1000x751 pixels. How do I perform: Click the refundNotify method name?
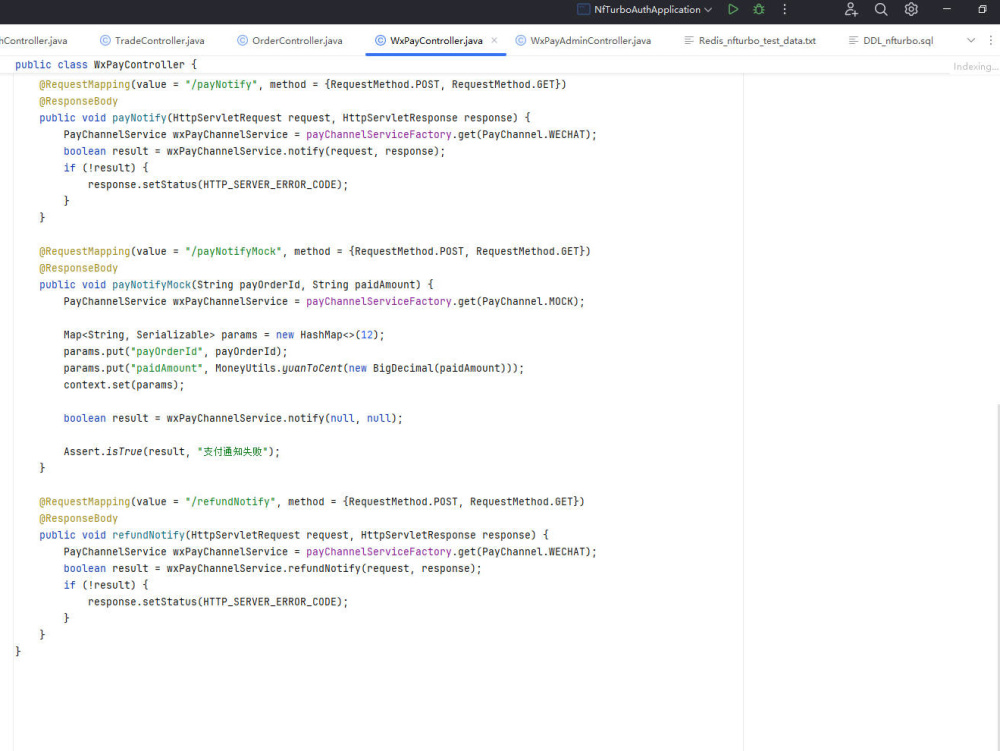148,535
